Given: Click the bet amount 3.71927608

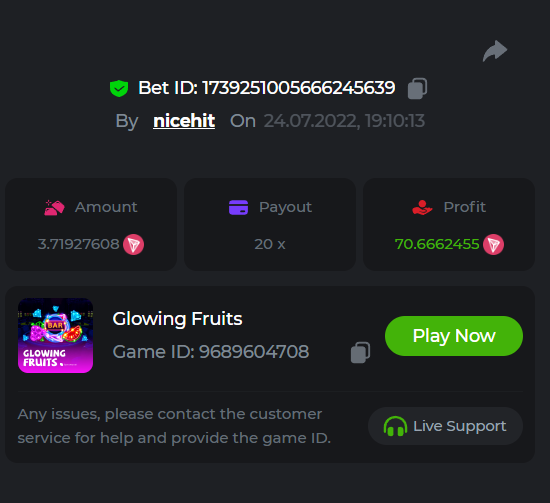Looking at the screenshot, I should click(79, 244).
